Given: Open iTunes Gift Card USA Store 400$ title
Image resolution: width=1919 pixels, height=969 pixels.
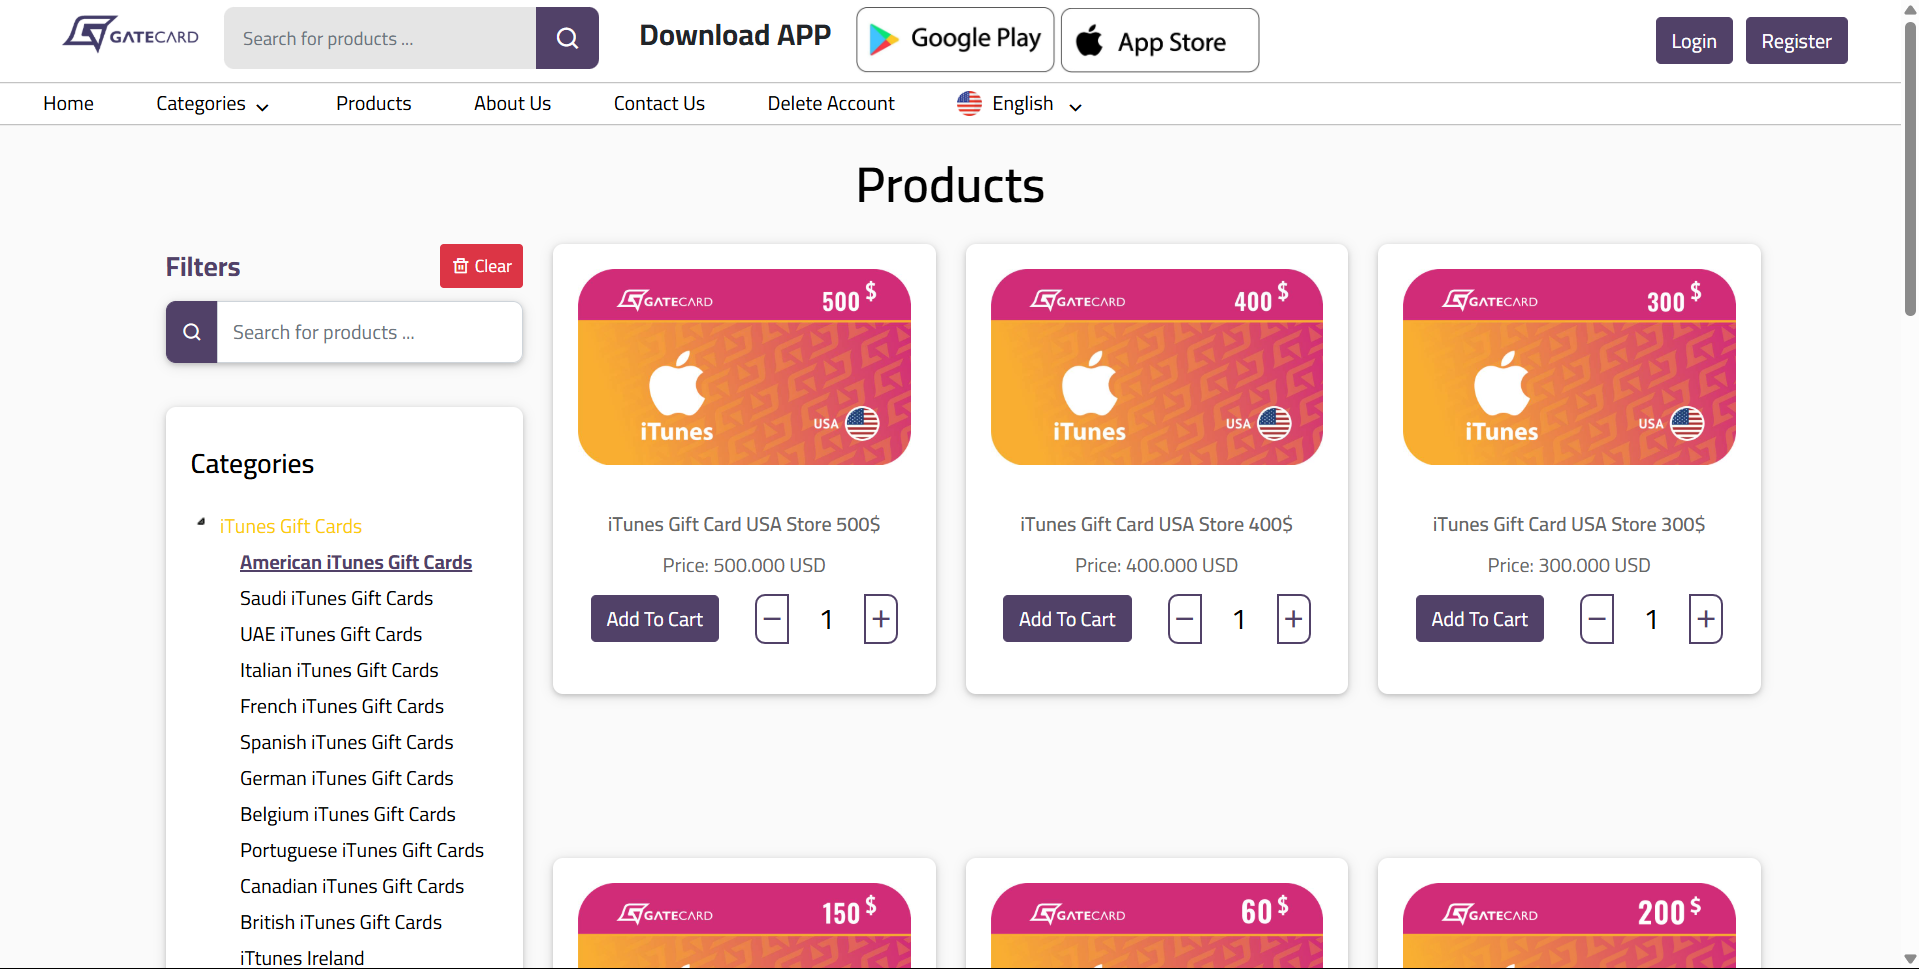Looking at the screenshot, I should tap(1157, 524).
